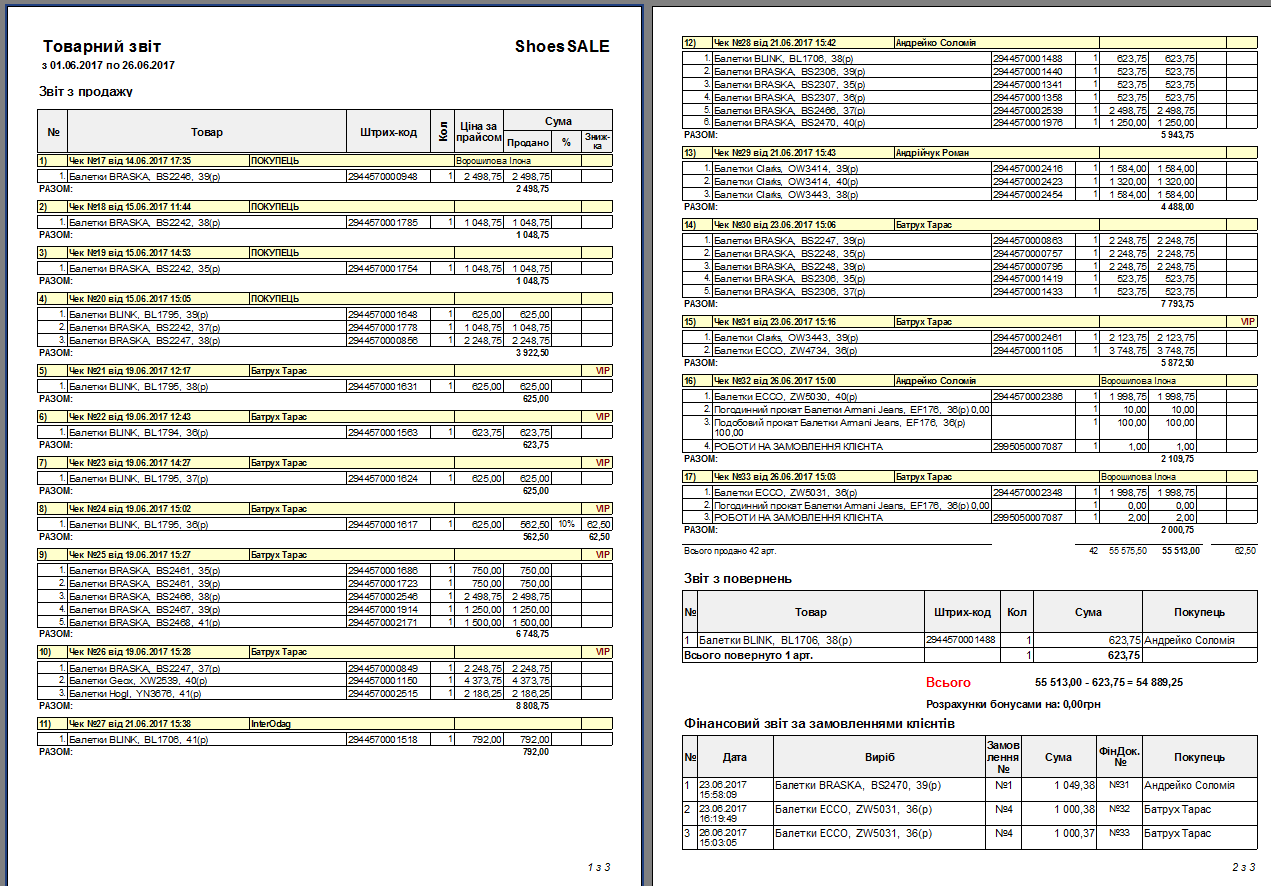
Task: Click the "Товарний звіт" report title
Action: (x=101, y=47)
